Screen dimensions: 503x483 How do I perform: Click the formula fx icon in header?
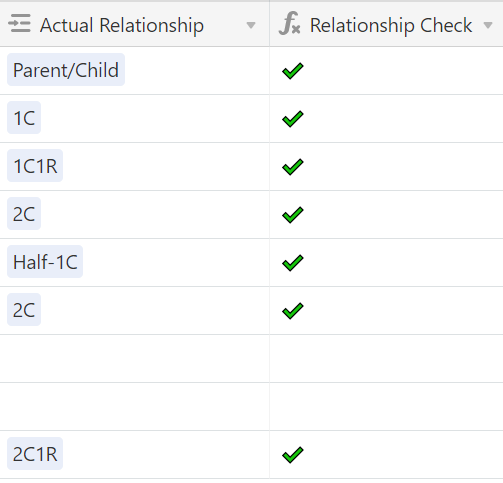[x=289, y=23]
